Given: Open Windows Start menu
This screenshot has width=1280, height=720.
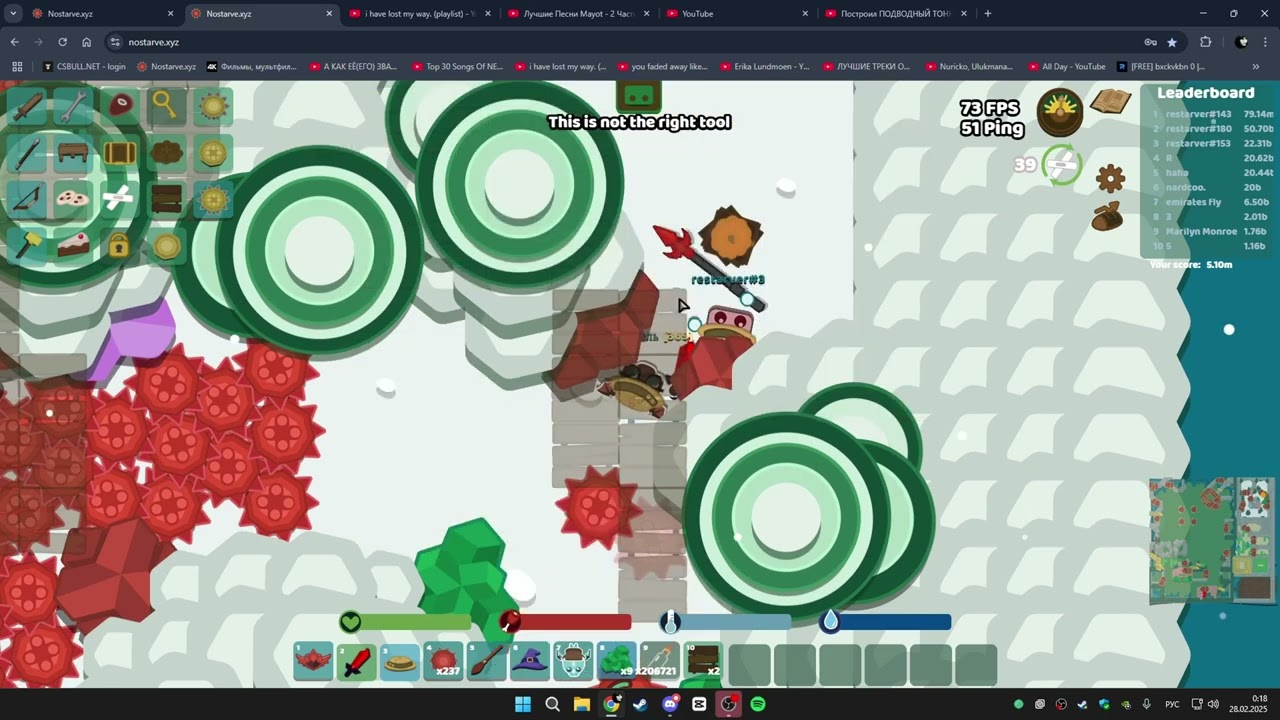Looking at the screenshot, I should 523,704.
